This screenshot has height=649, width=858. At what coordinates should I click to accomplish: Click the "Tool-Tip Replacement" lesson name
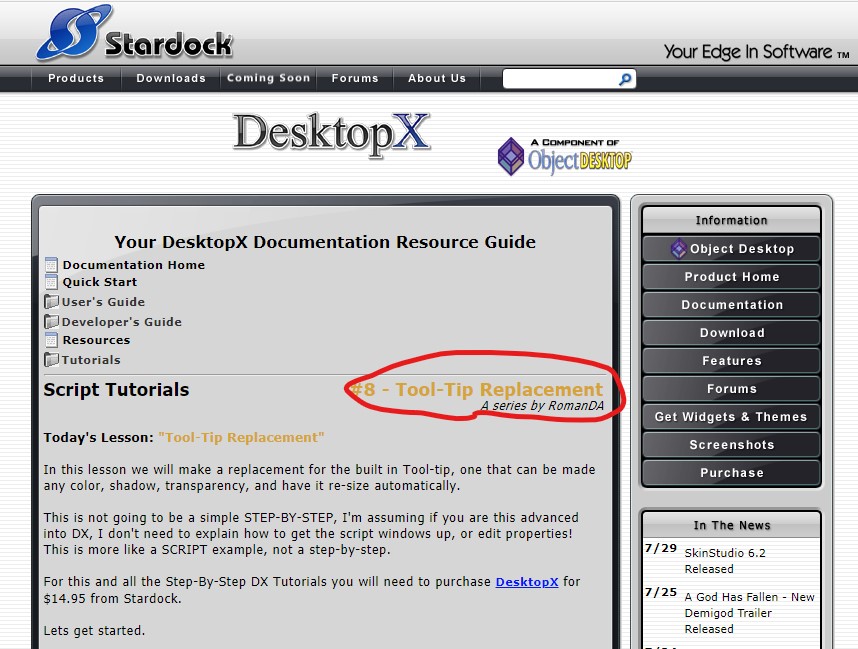pyautogui.click(x=241, y=437)
